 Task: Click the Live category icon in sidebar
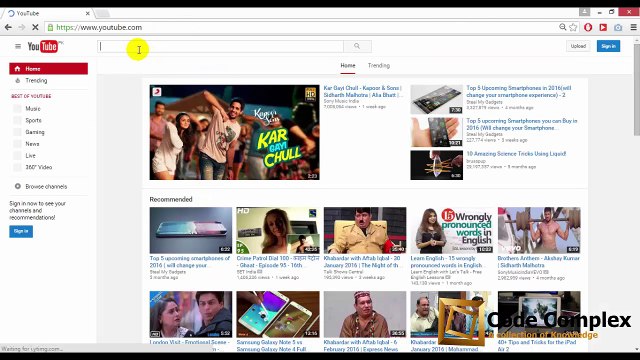click(x=17, y=156)
